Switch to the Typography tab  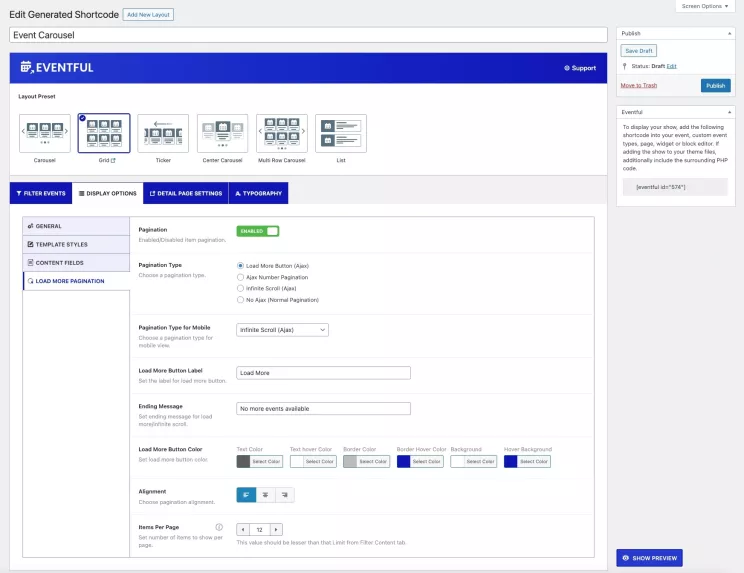pos(258,193)
